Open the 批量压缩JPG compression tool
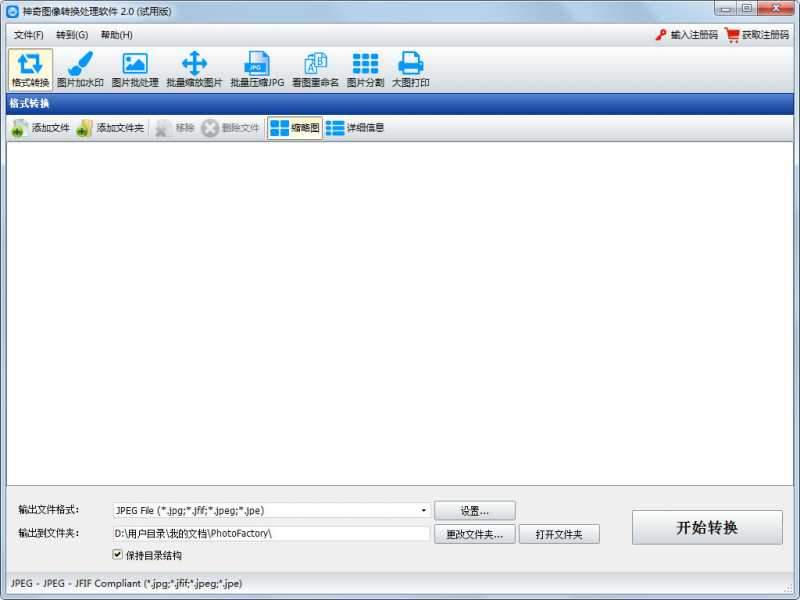Viewport: 800px width, 600px height. pyautogui.click(x=257, y=69)
